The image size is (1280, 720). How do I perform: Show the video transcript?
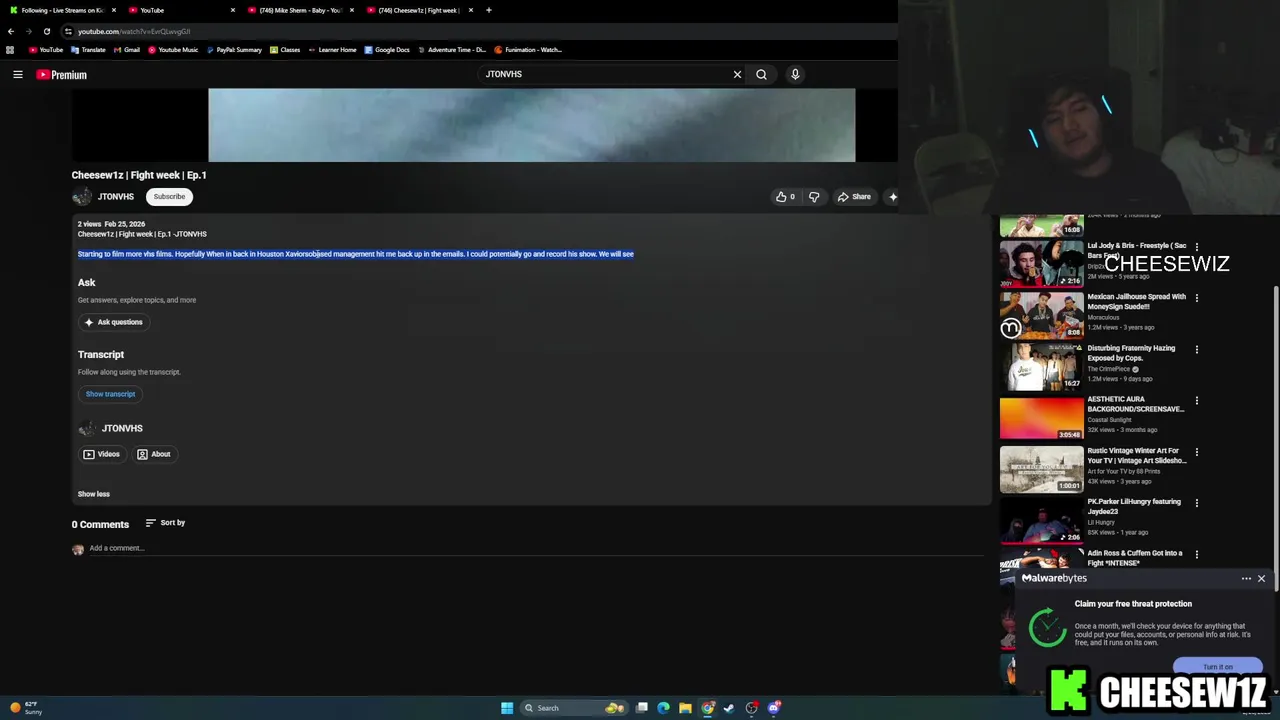tap(110, 394)
